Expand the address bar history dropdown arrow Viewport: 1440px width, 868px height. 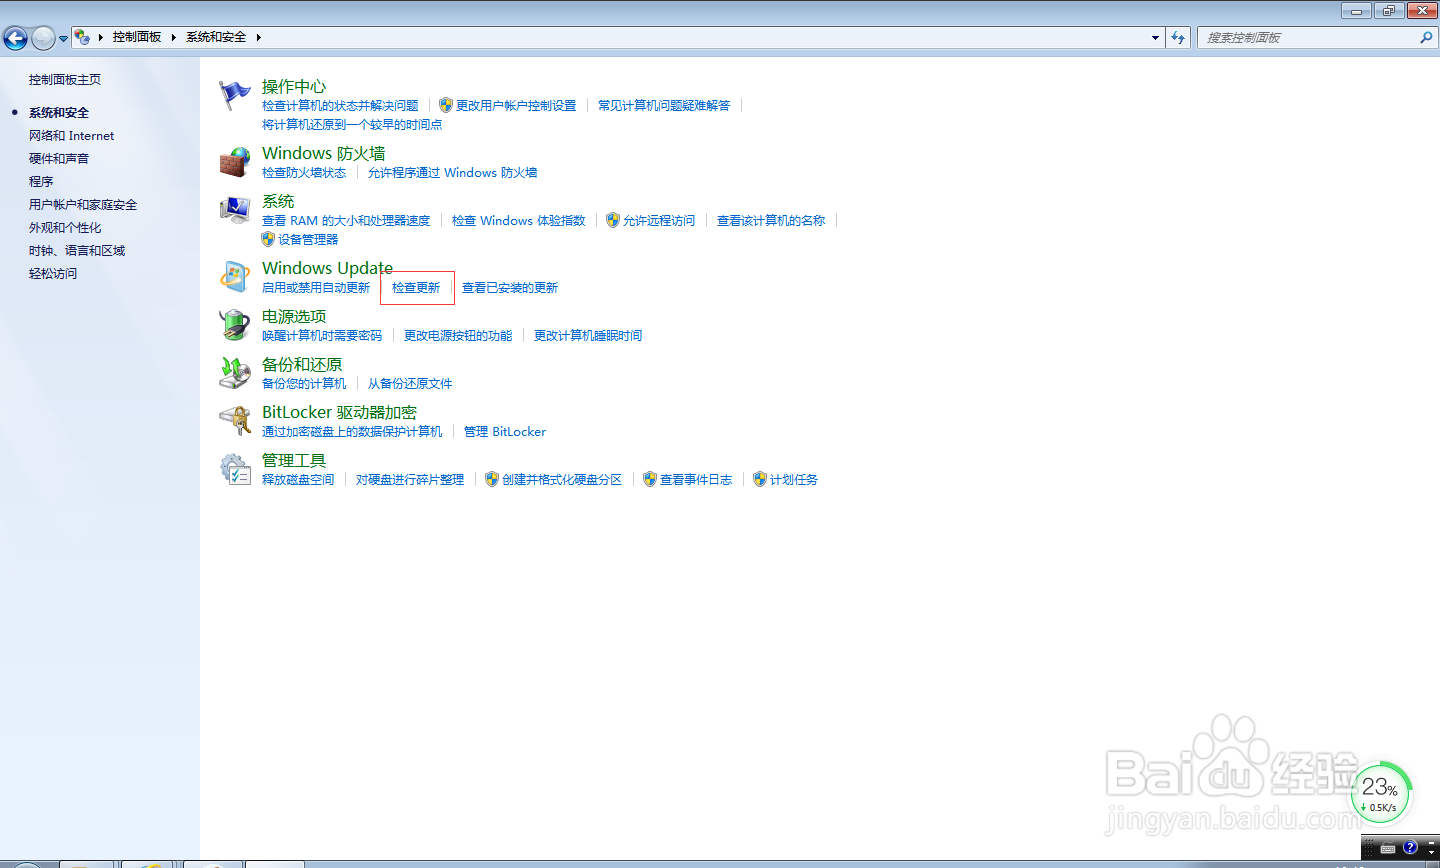click(x=1156, y=37)
